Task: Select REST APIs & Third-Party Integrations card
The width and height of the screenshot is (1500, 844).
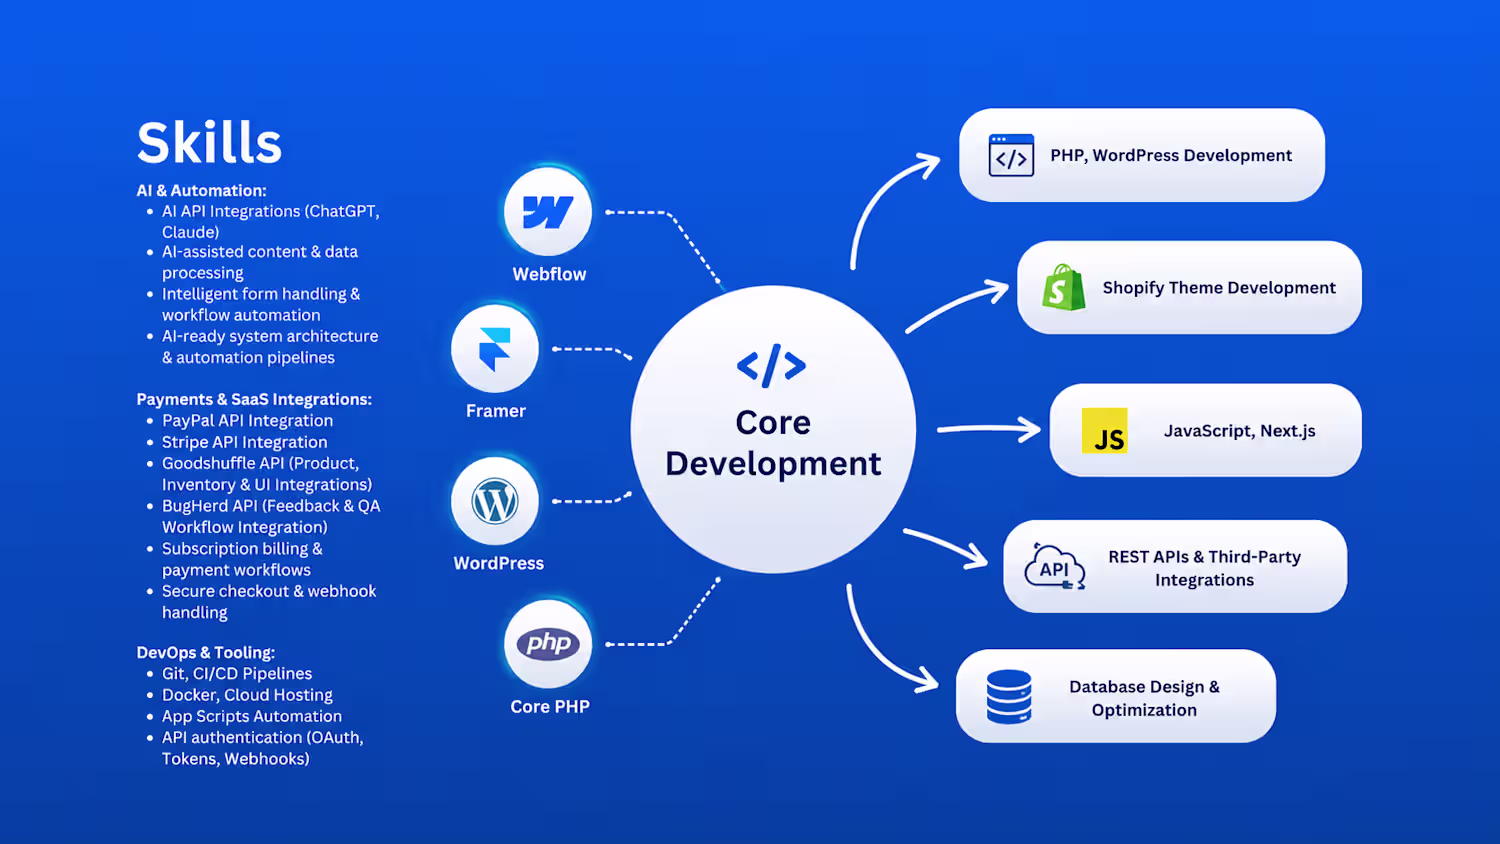Action: 1175,566
